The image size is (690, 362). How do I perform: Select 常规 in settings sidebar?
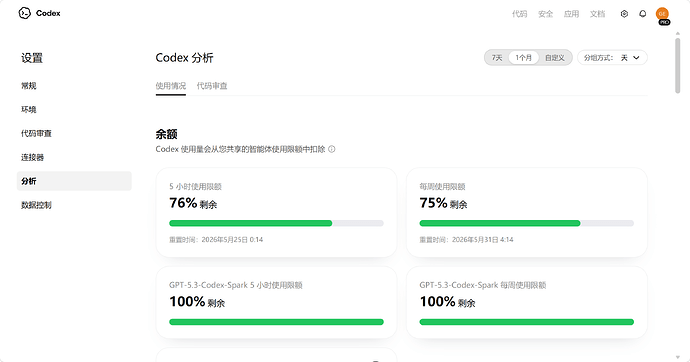[74, 86]
